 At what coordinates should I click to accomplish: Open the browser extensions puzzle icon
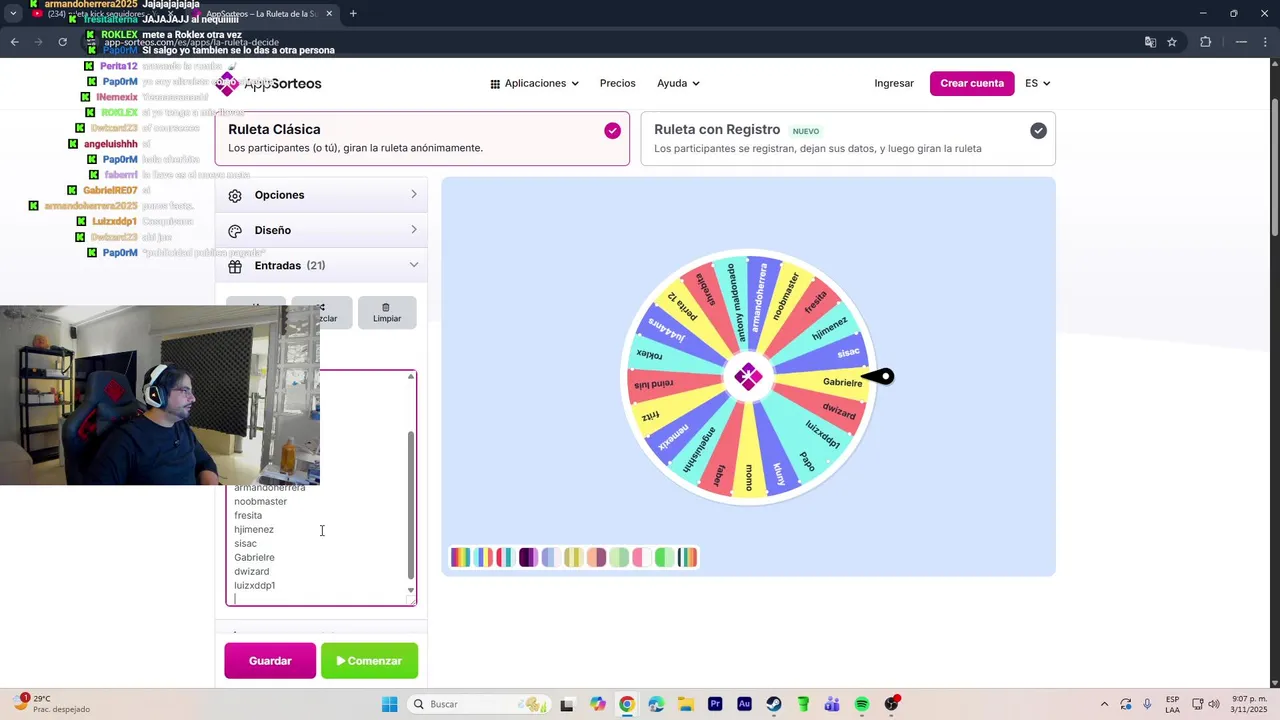coord(1205,42)
